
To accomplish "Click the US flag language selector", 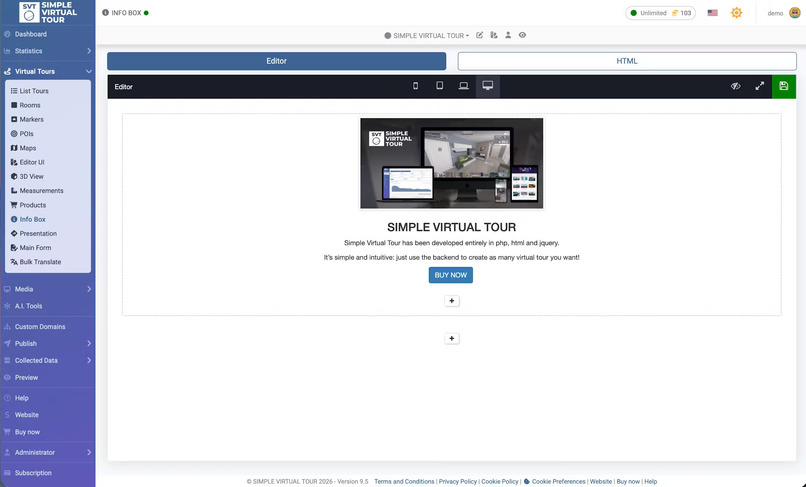I will click(712, 13).
